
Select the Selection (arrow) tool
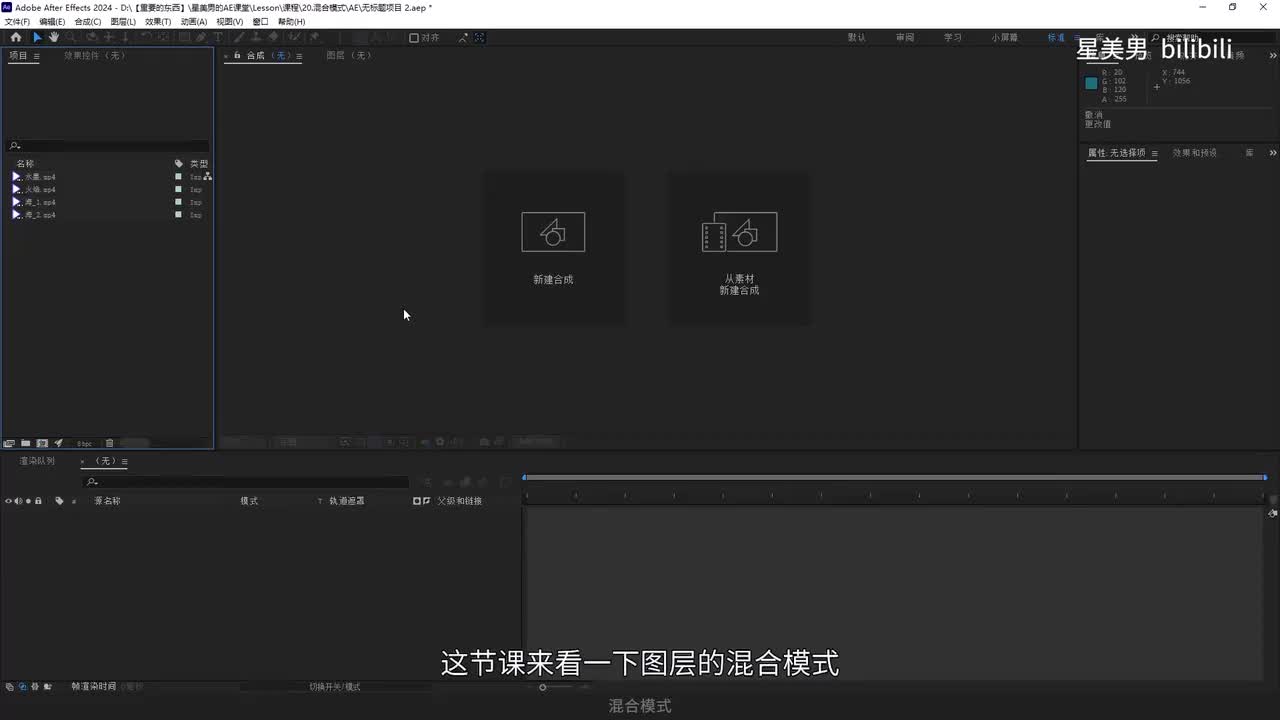[x=37, y=37]
